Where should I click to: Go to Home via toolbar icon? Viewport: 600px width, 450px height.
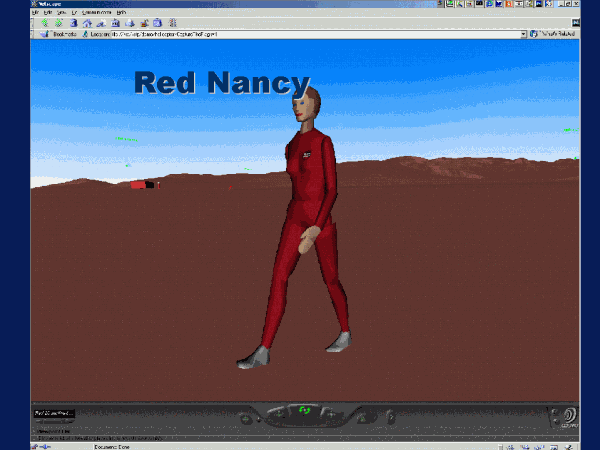tap(87, 23)
